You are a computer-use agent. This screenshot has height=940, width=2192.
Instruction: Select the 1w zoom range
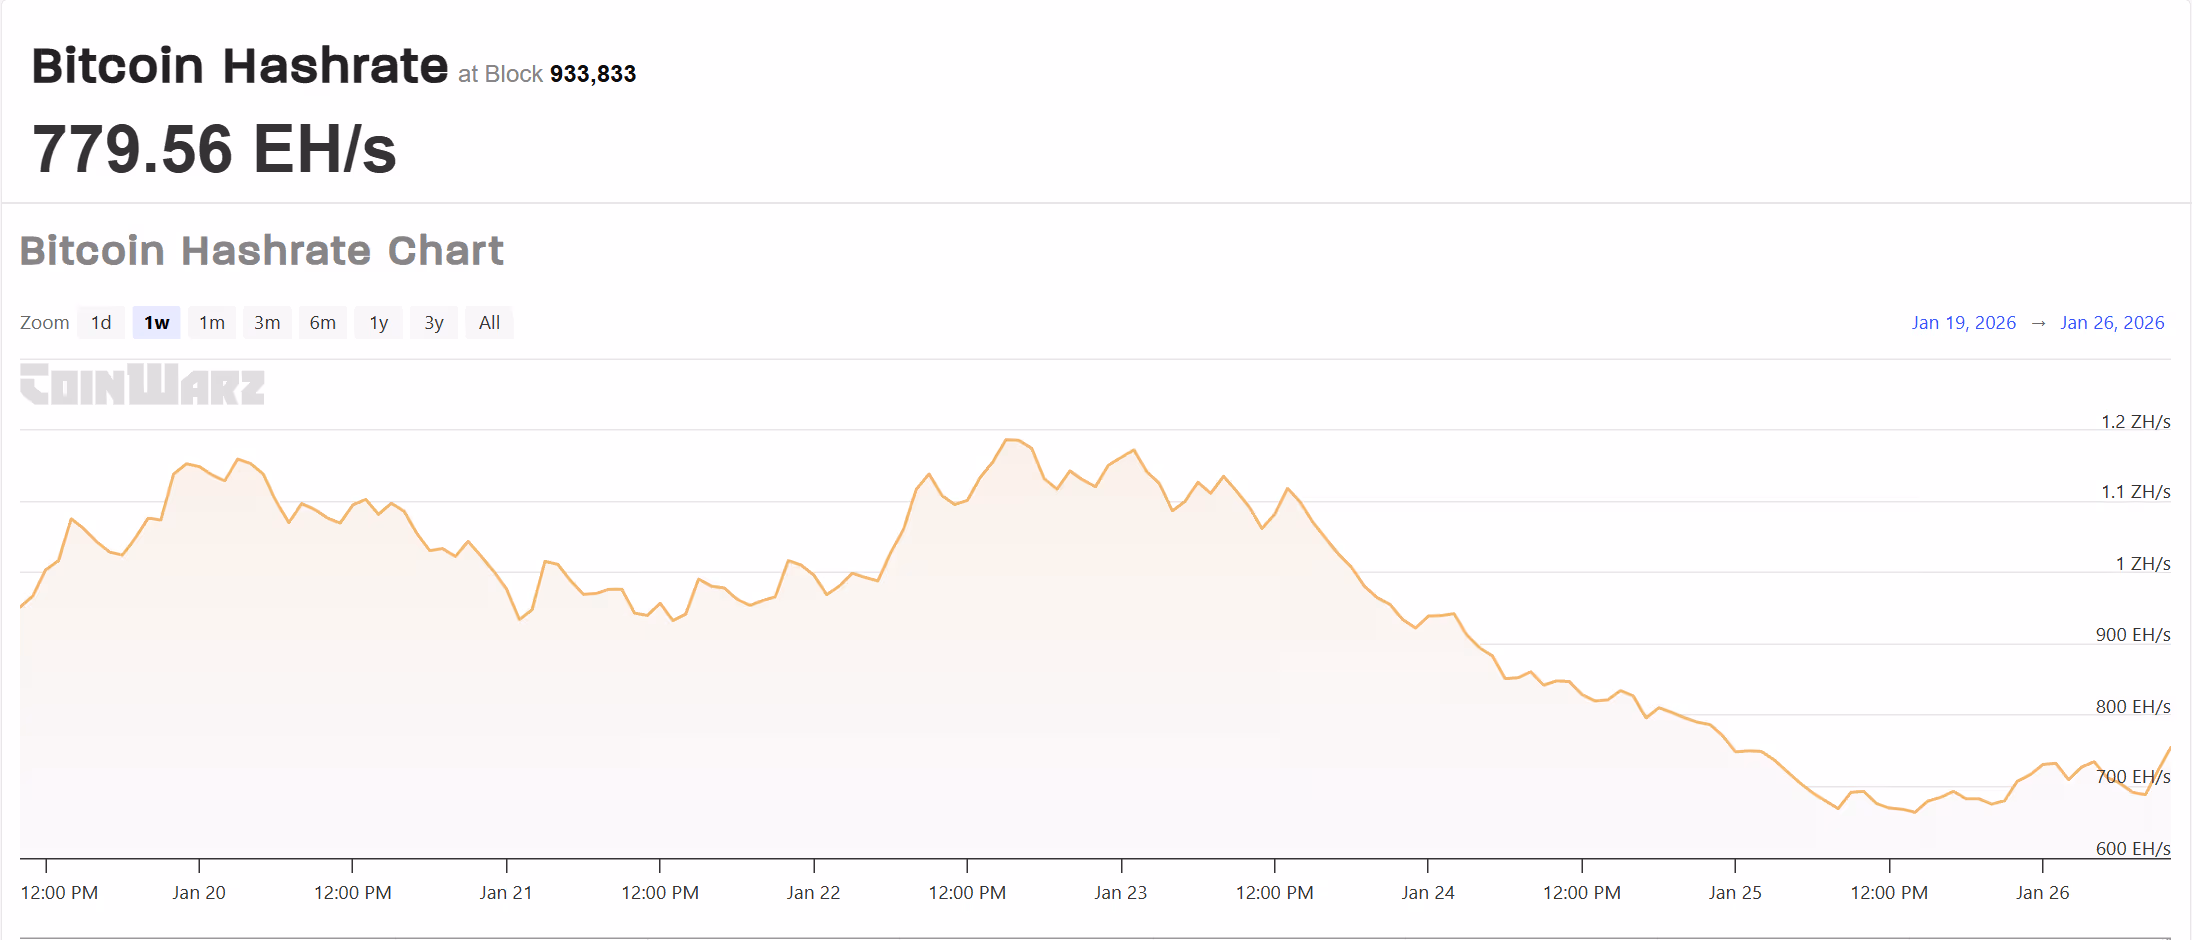[x=157, y=323]
